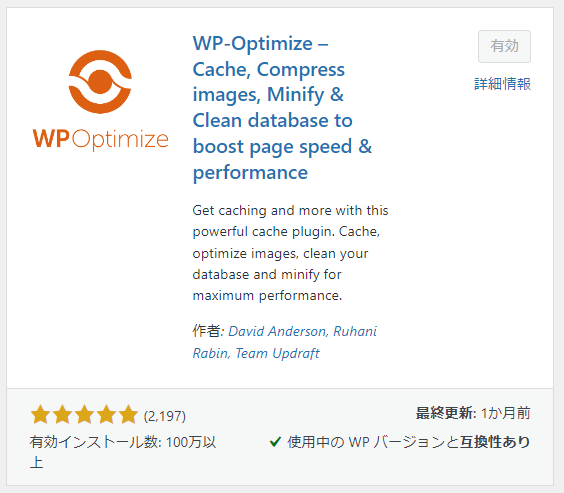Open the David Anderson, Ruhani author link
Screen dimensions: 564x493
302,331
